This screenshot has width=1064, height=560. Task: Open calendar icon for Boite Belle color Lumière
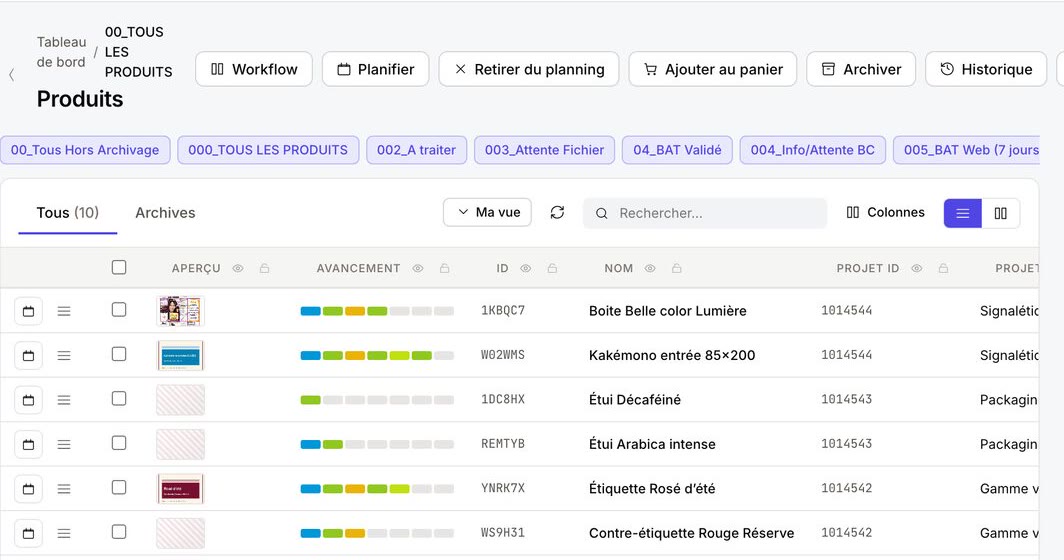click(28, 311)
